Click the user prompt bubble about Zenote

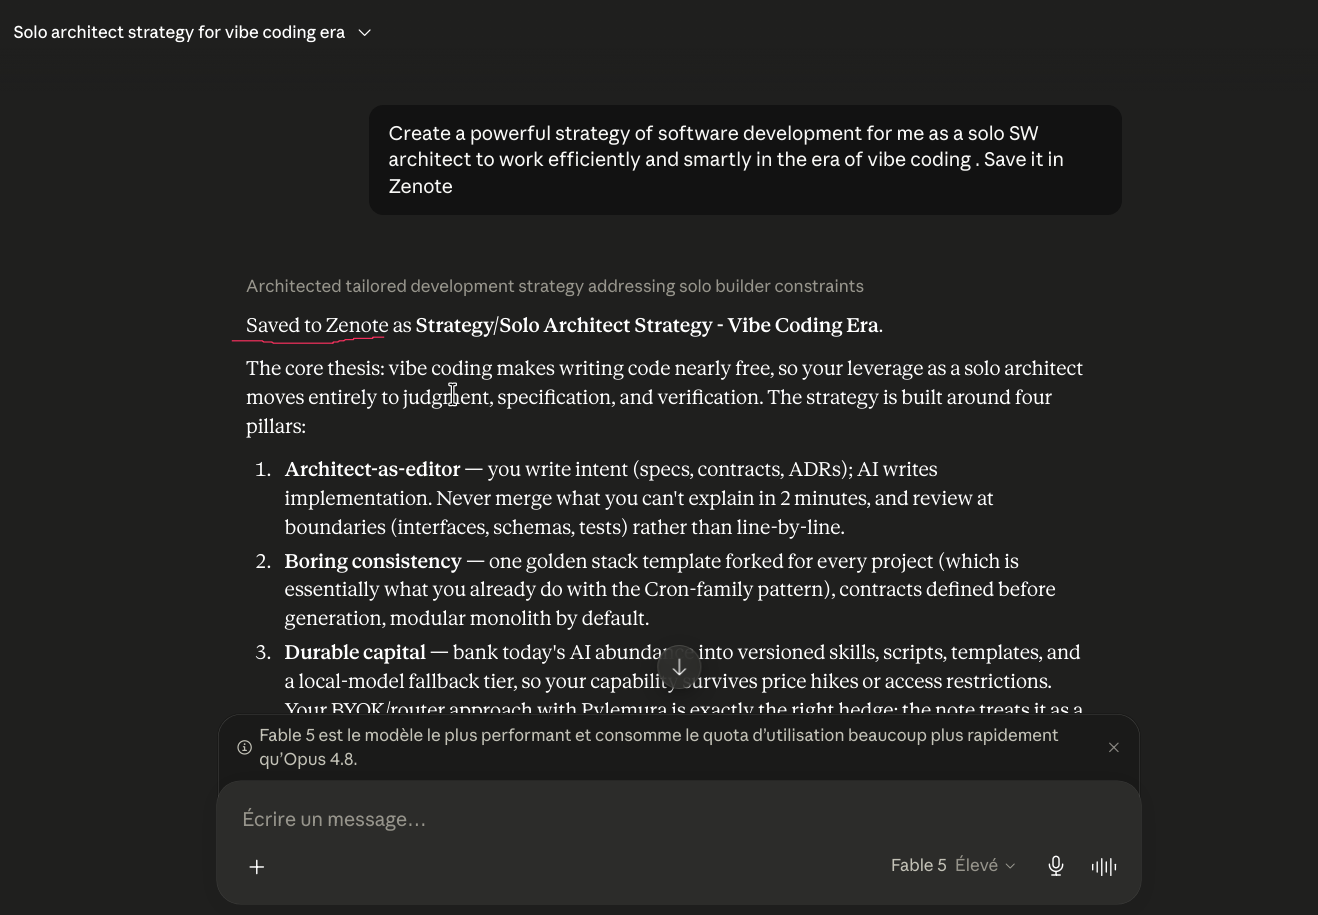[x=745, y=160]
